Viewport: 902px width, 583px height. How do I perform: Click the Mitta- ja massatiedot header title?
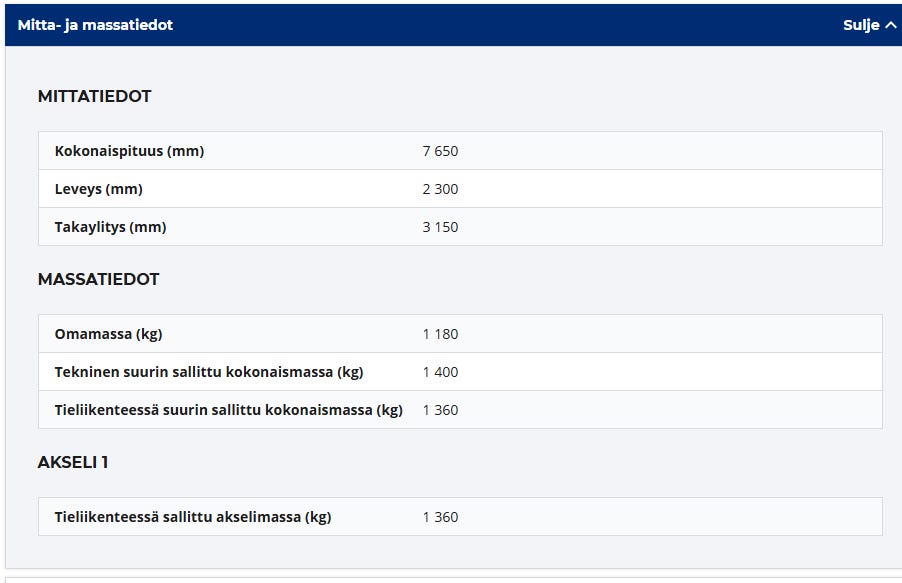[95, 25]
